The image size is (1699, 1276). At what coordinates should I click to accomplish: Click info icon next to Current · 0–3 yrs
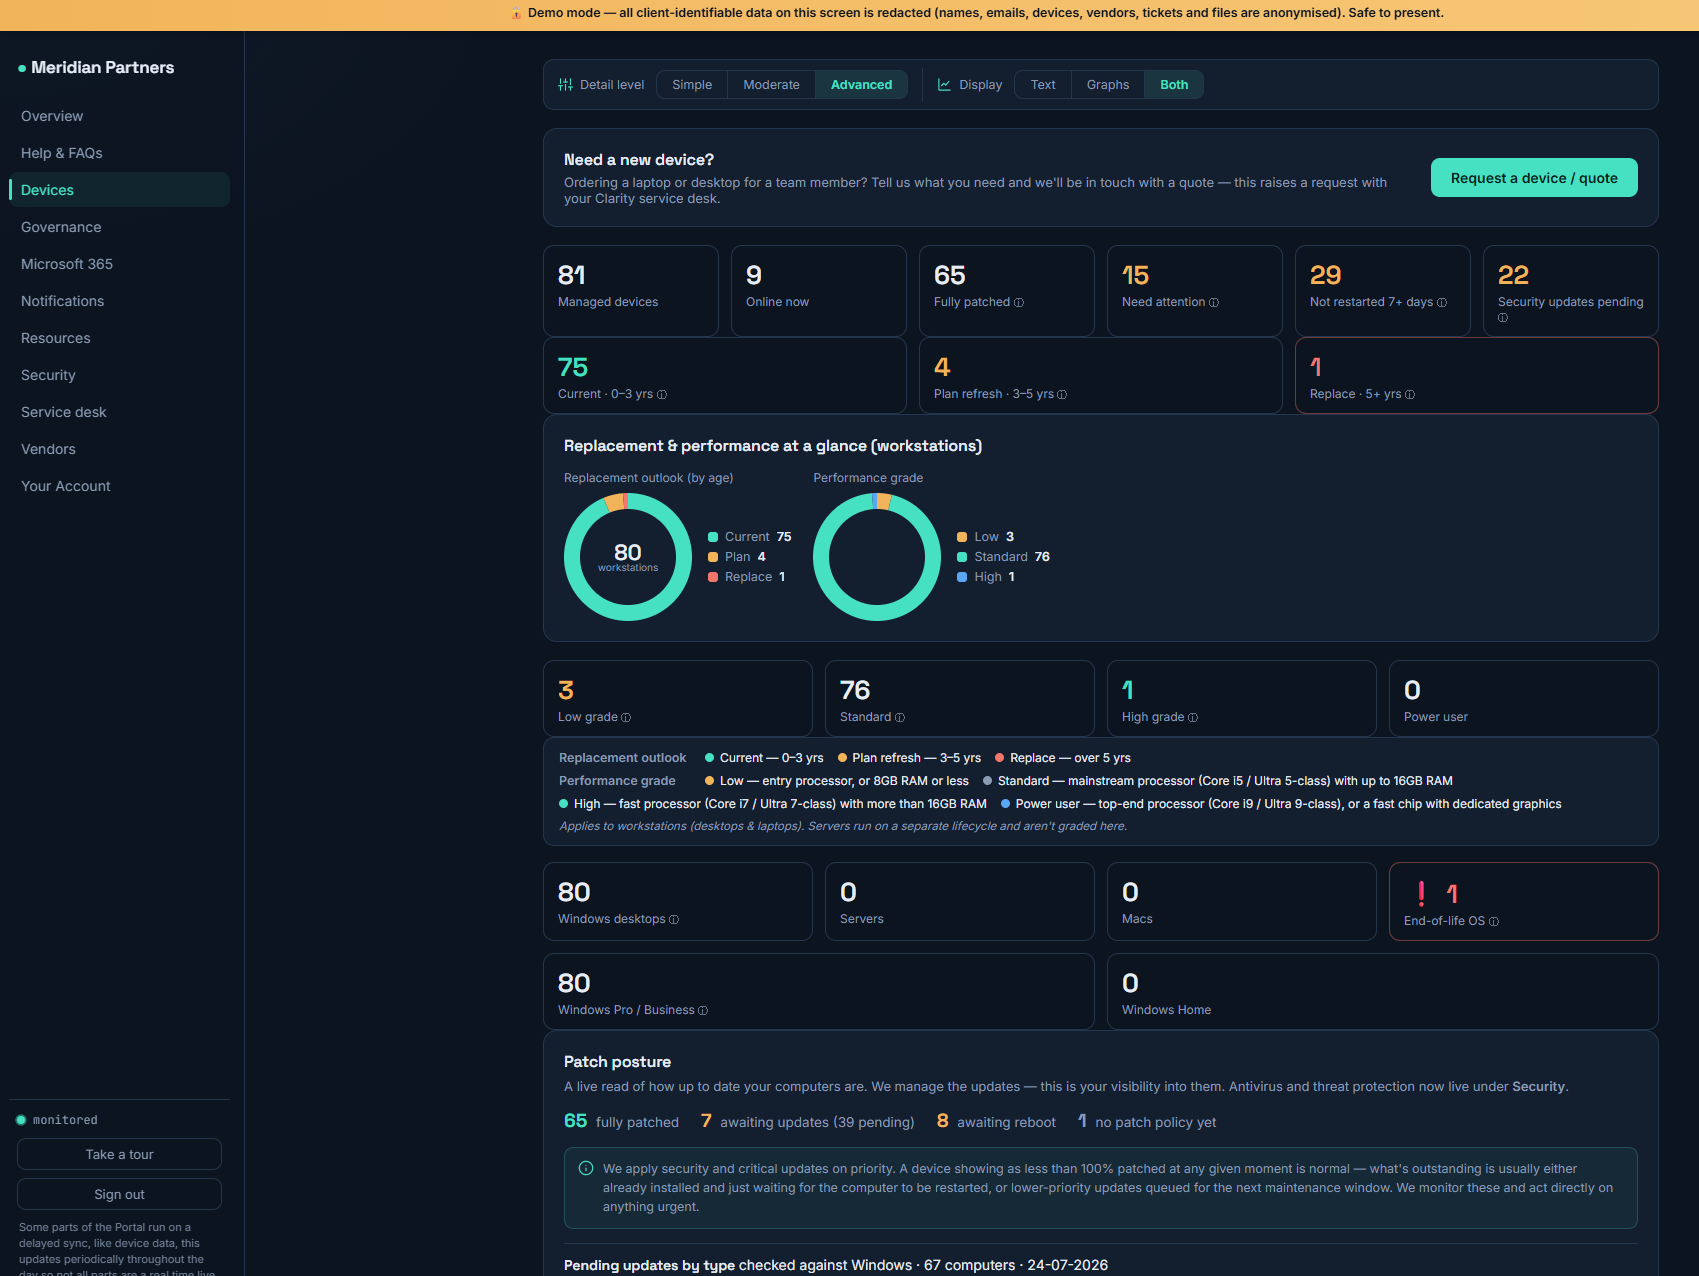662,395
